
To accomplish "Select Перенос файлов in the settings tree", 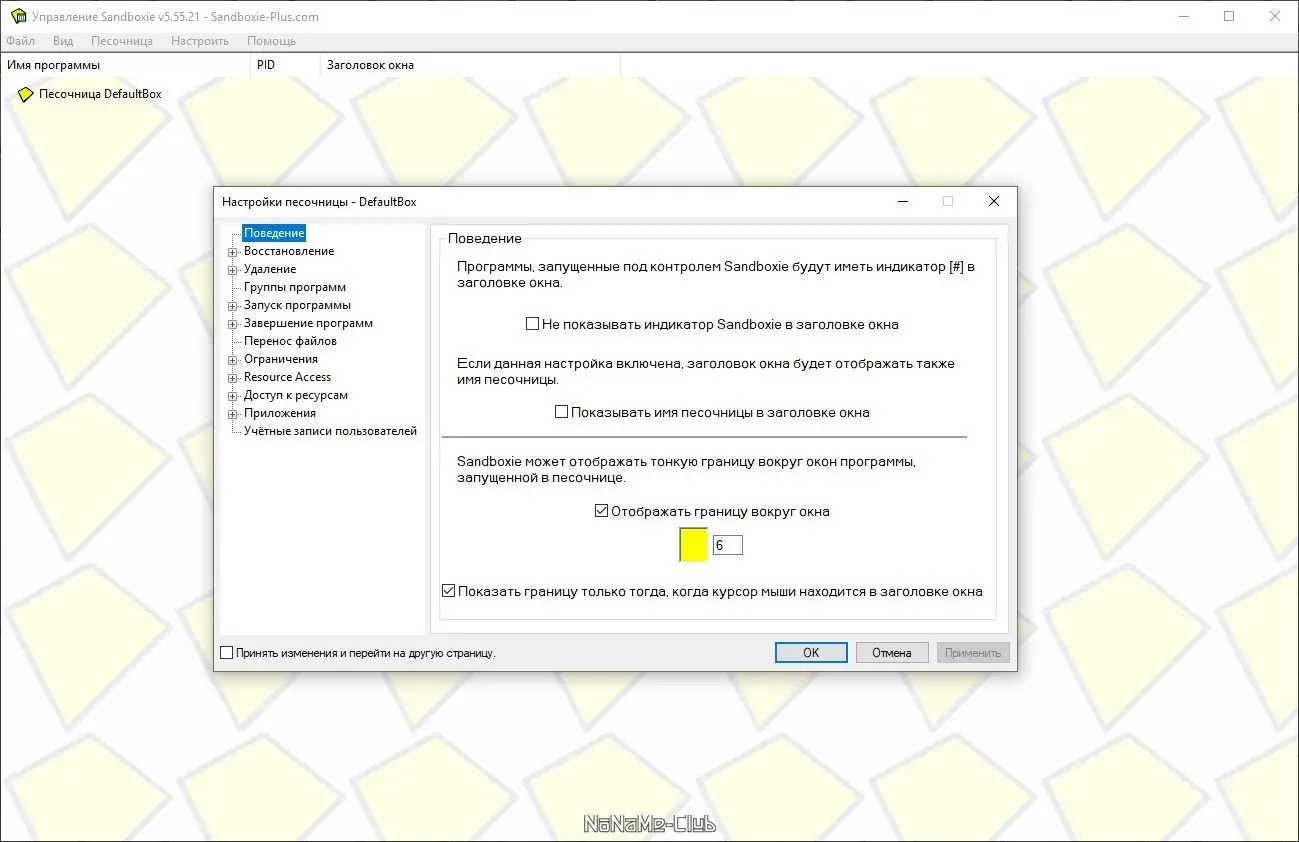I will (x=290, y=341).
